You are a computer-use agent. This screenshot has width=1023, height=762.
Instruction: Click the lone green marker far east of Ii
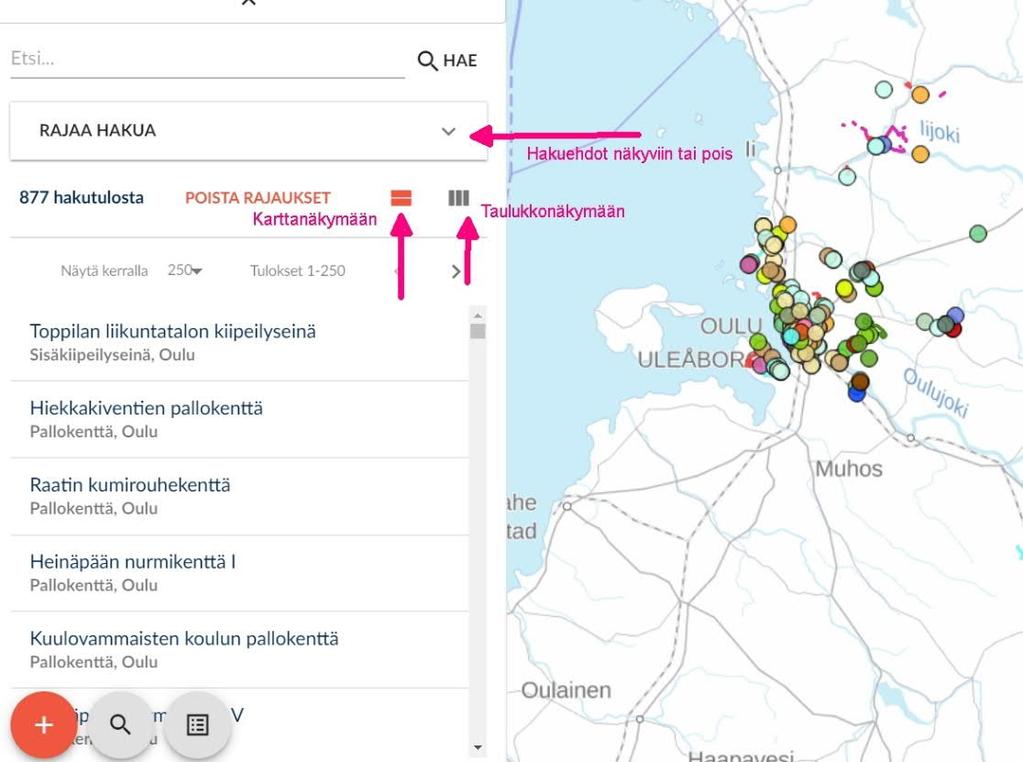(x=977, y=233)
